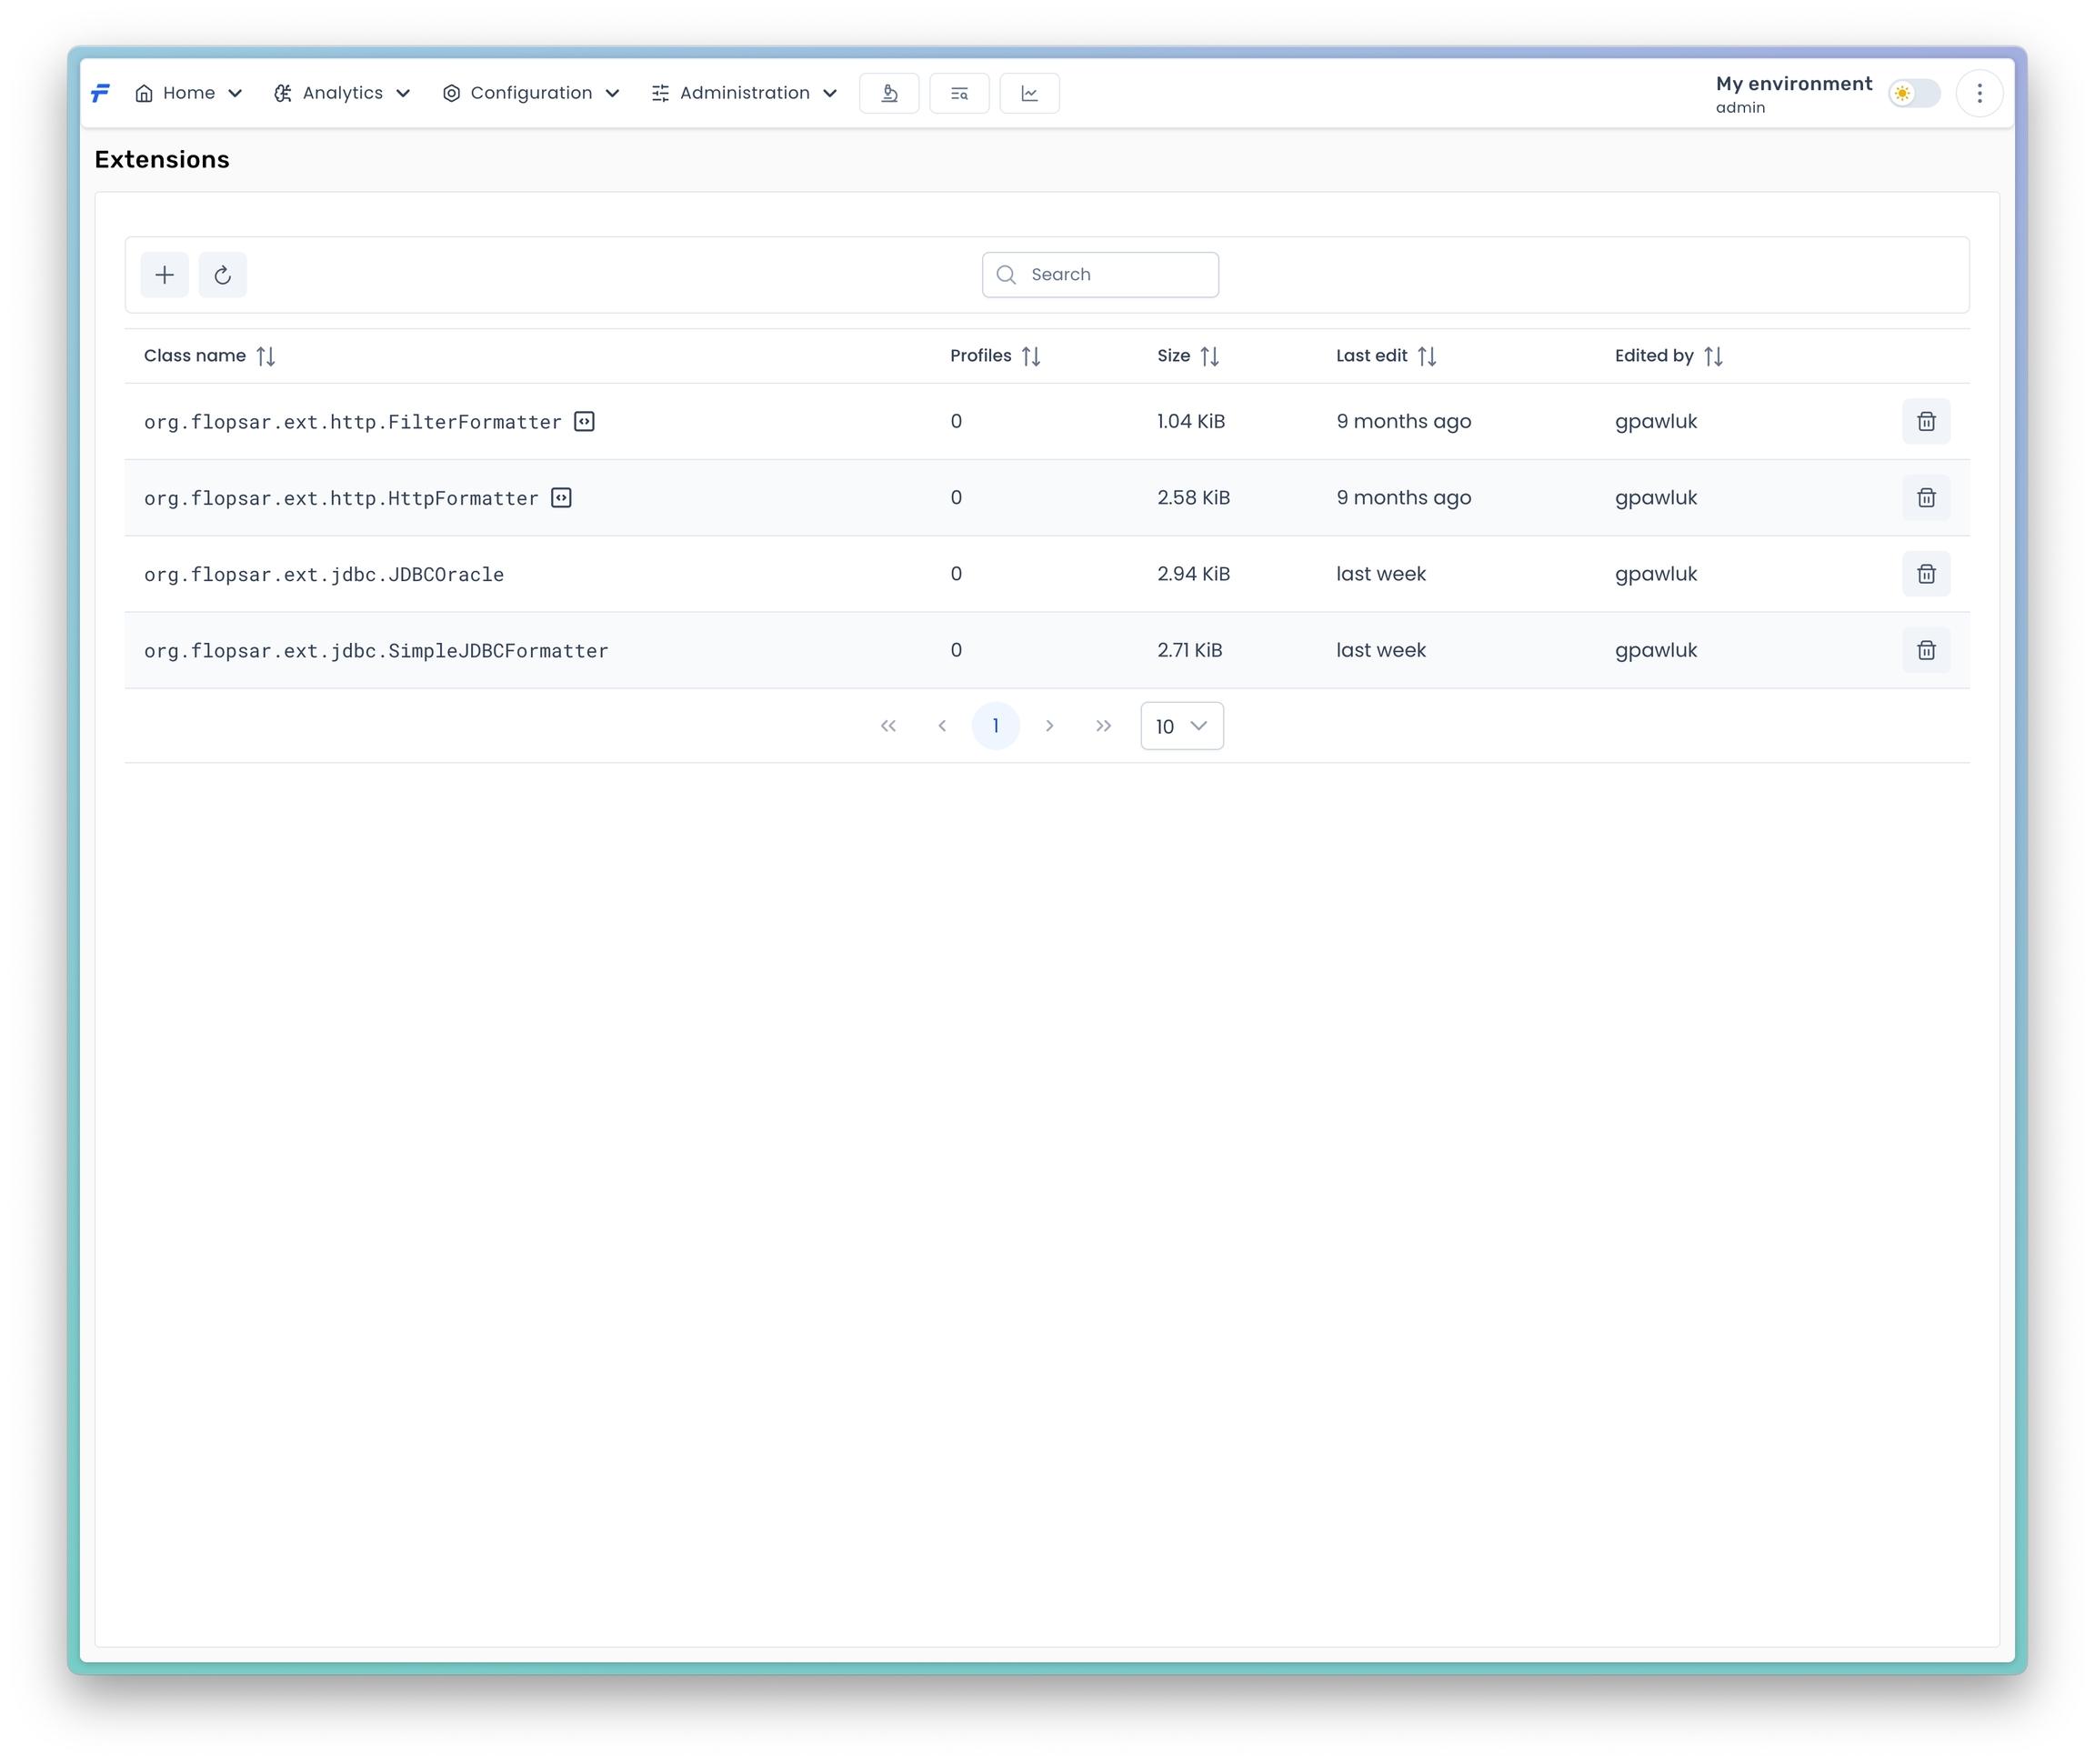Click the next page arrow

click(1049, 726)
